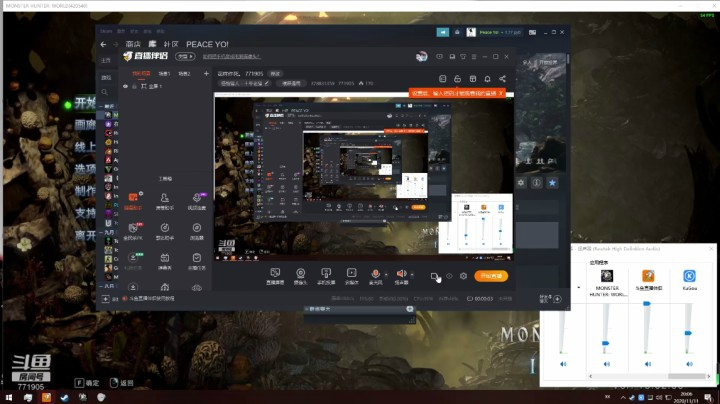Add a 摄像头 camera source
720x404 pixels.
[x=300, y=276]
